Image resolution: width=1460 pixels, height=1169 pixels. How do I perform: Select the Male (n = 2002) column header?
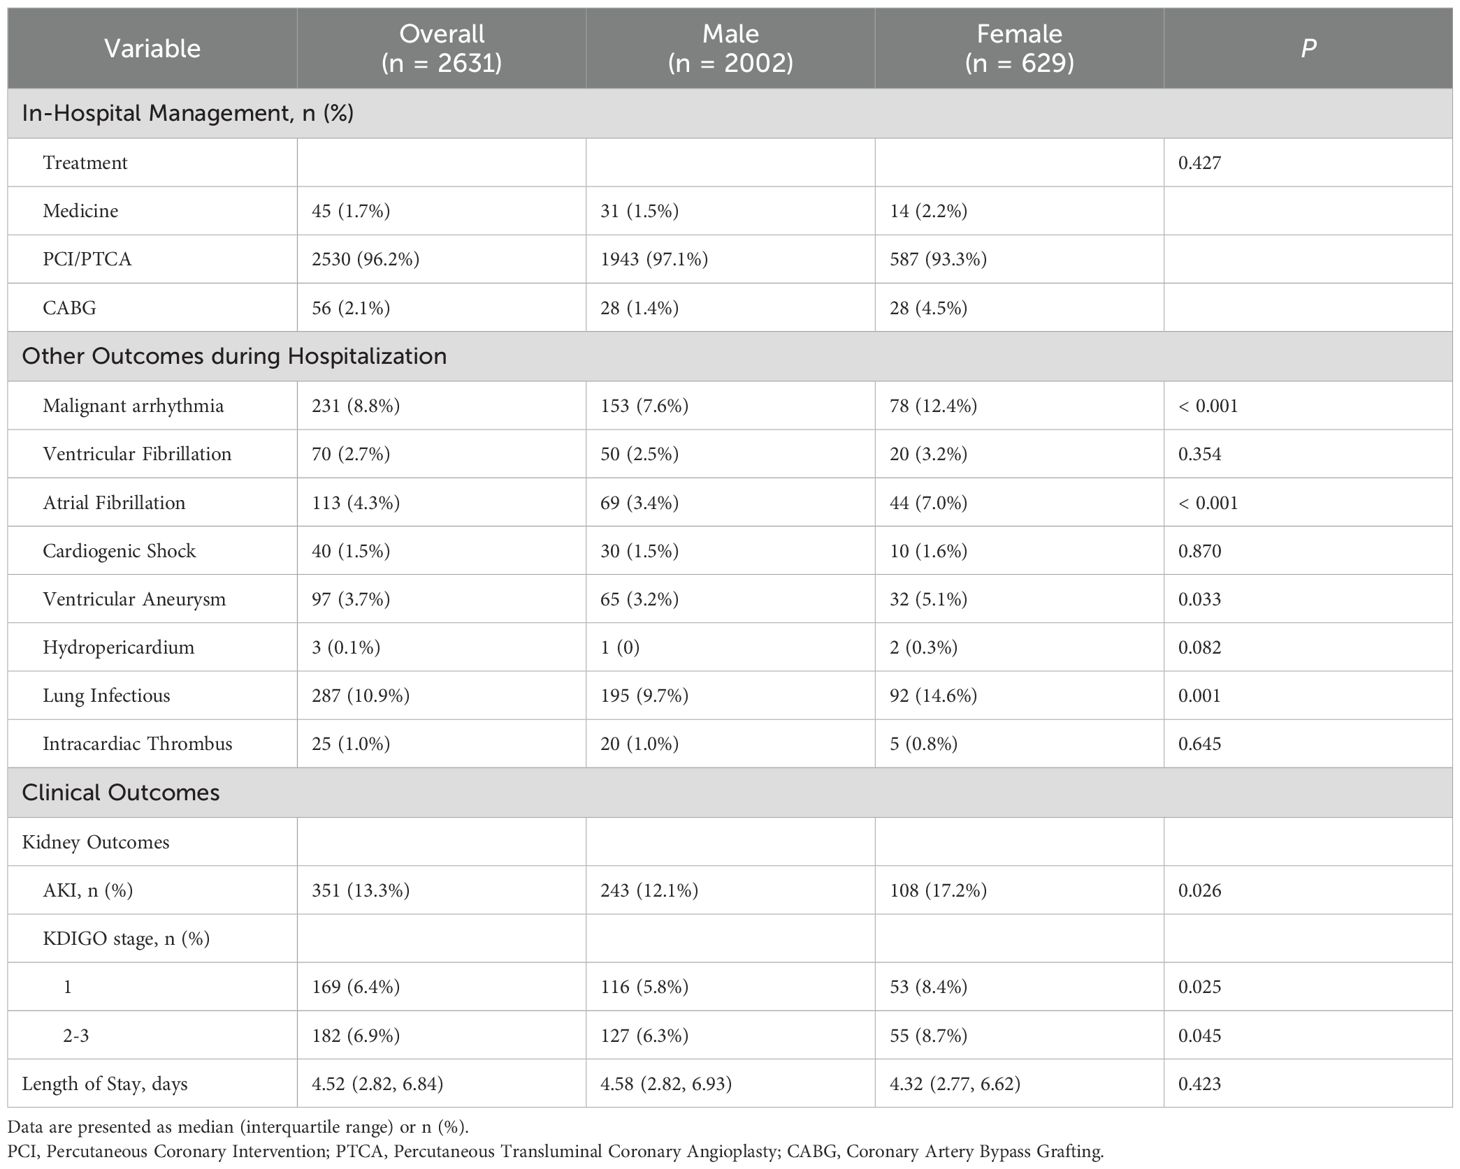tap(730, 48)
